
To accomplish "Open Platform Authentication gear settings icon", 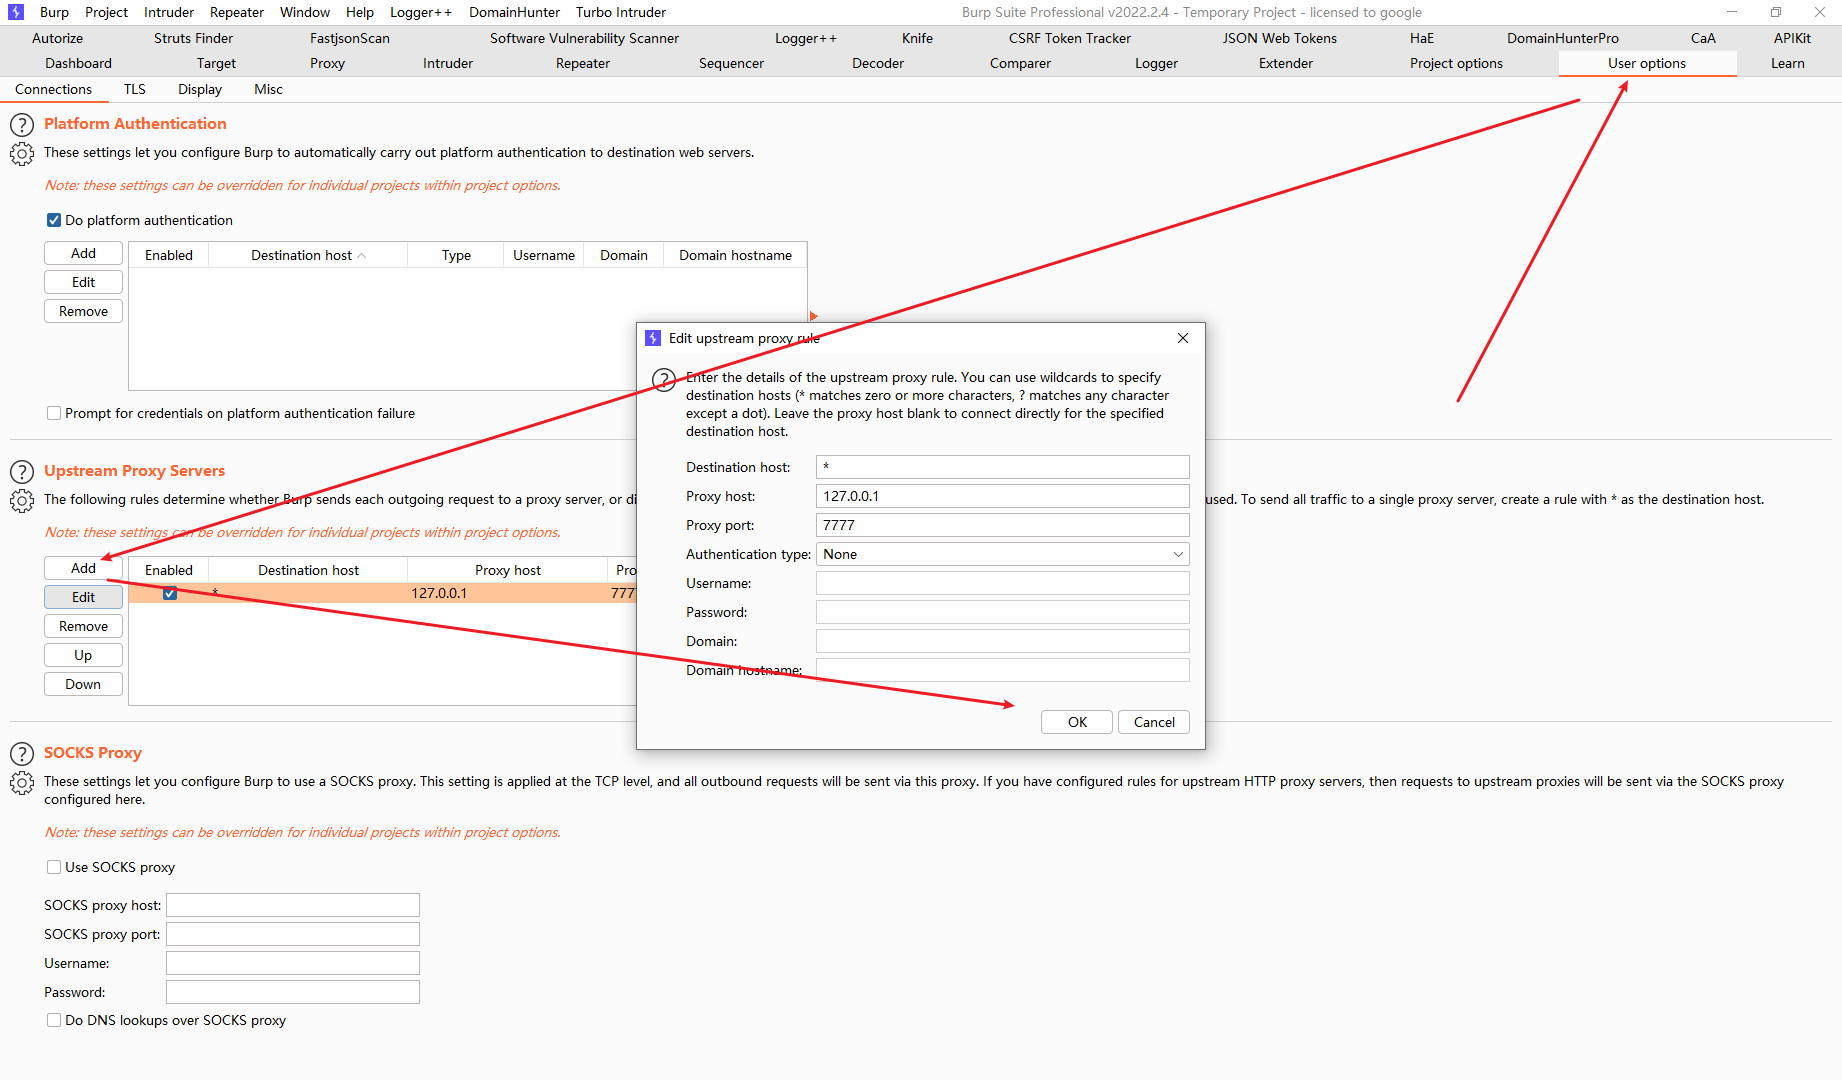I will coord(21,154).
